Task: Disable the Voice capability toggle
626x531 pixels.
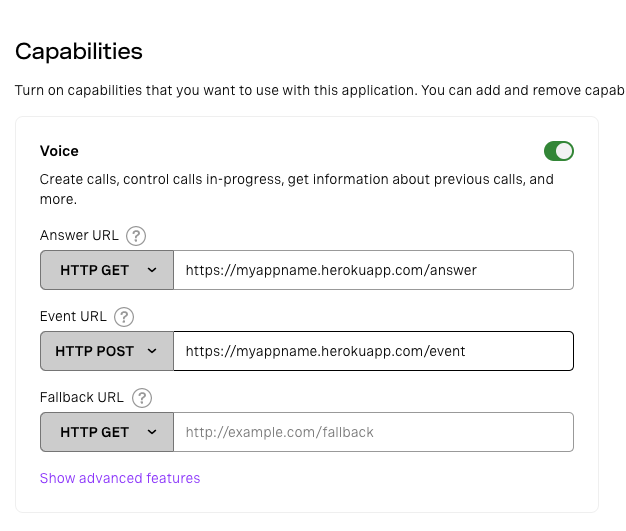Action: (x=559, y=151)
